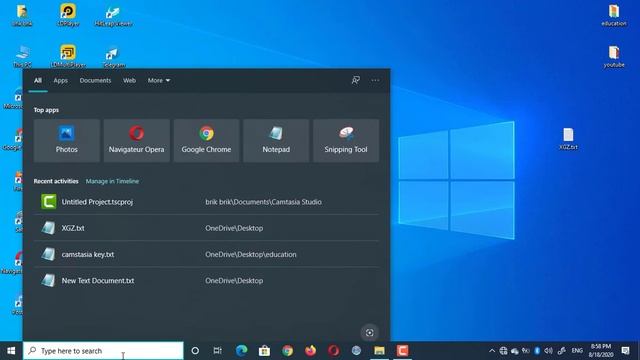Switch to the Documents search tab

point(95,80)
